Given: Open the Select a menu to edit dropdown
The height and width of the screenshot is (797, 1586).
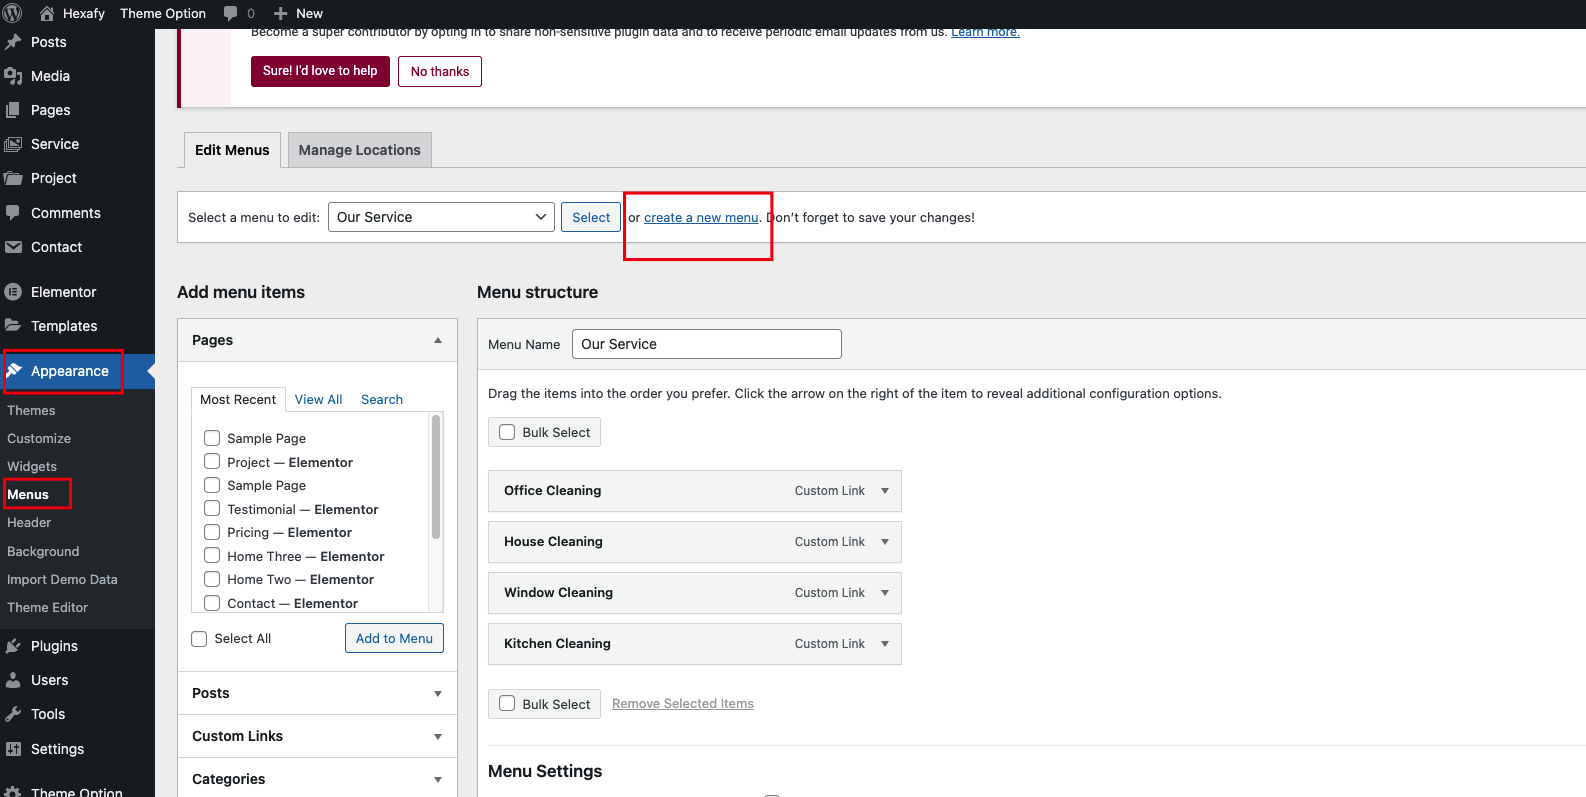Looking at the screenshot, I should (441, 217).
